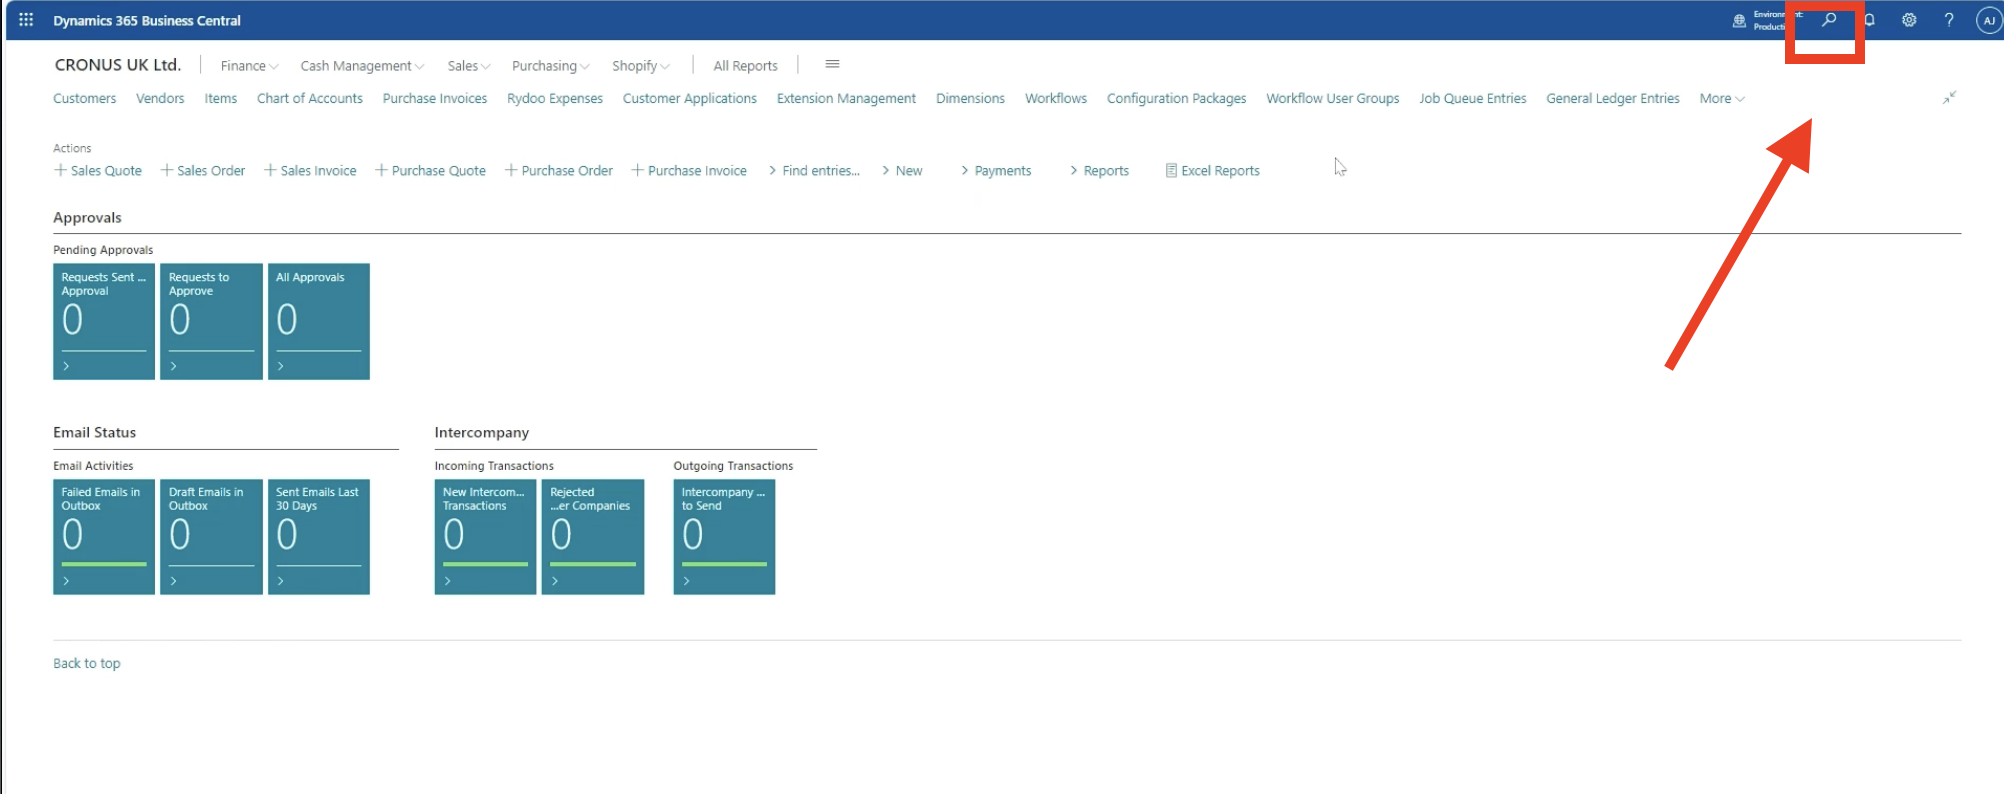
Task: Go to Items list
Action: click(221, 98)
